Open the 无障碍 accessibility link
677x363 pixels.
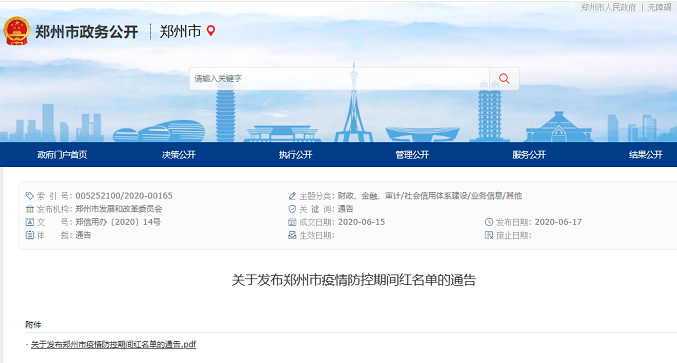pos(659,7)
